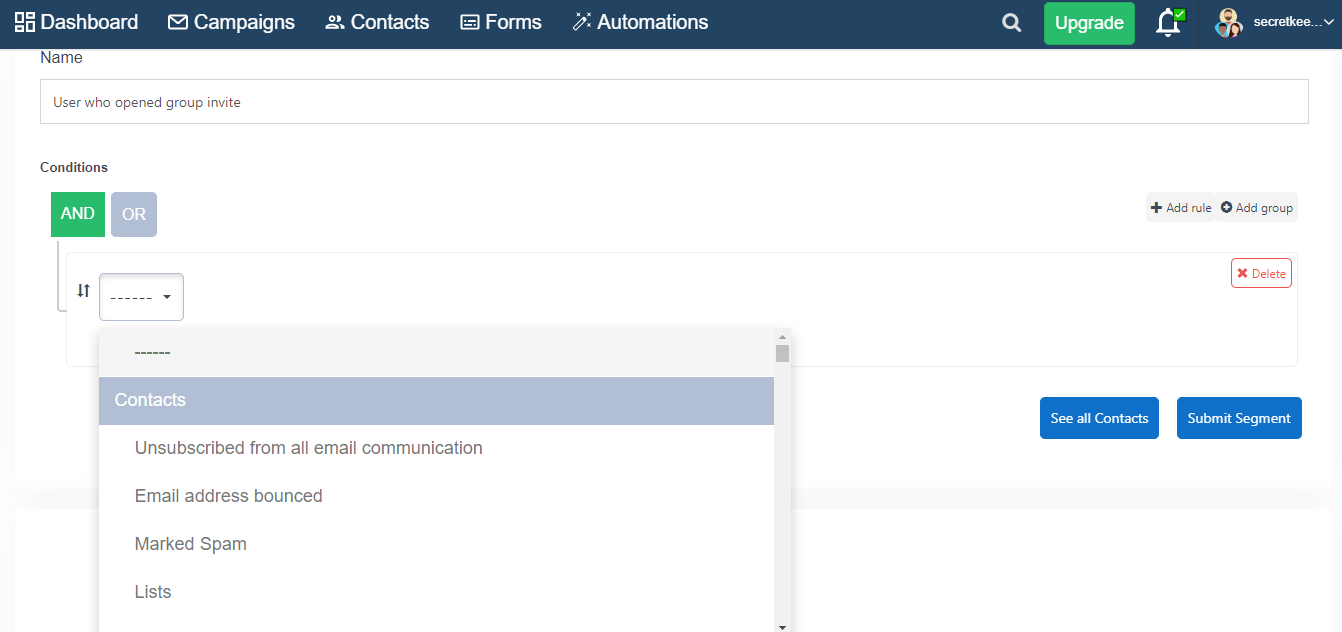Edit the segment Name field
Screen dimensions: 1342x632
[x=674, y=102]
